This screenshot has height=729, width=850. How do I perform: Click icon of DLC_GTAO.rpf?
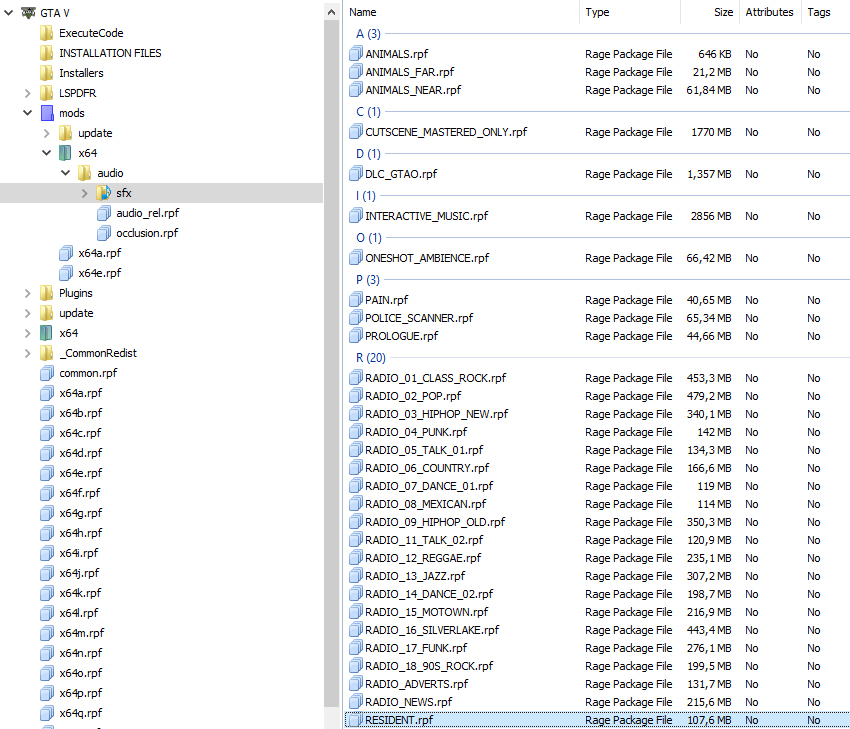point(356,174)
